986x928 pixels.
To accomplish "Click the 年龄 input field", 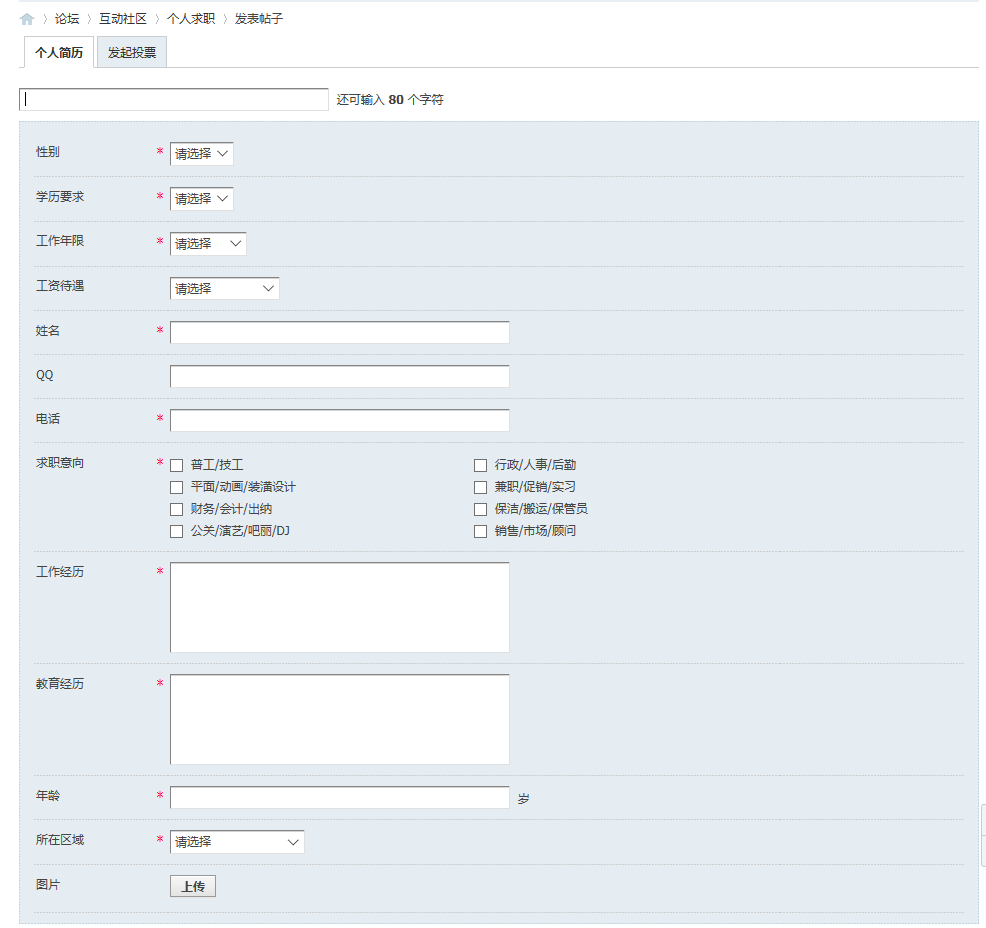I will [340, 797].
